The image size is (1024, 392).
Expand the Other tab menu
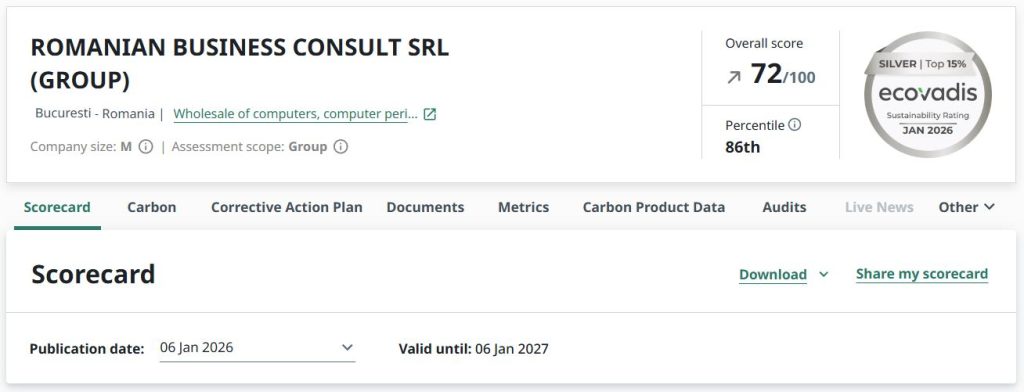pos(967,207)
